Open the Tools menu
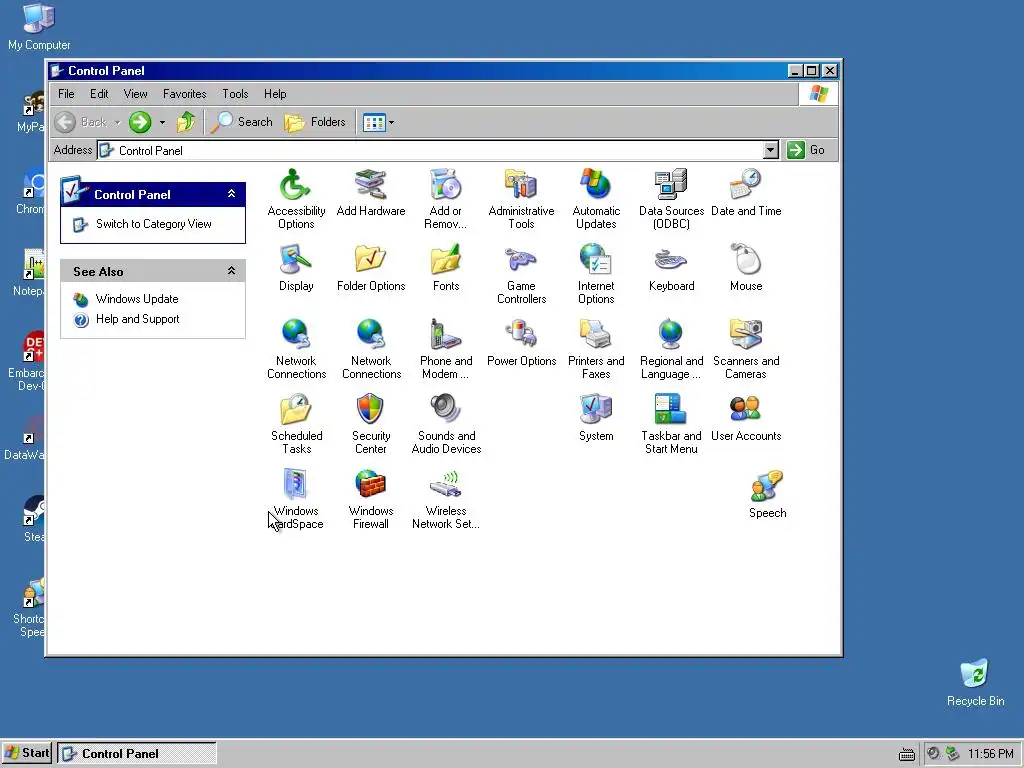This screenshot has height=768, width=1024. click(x=235, y=94)
